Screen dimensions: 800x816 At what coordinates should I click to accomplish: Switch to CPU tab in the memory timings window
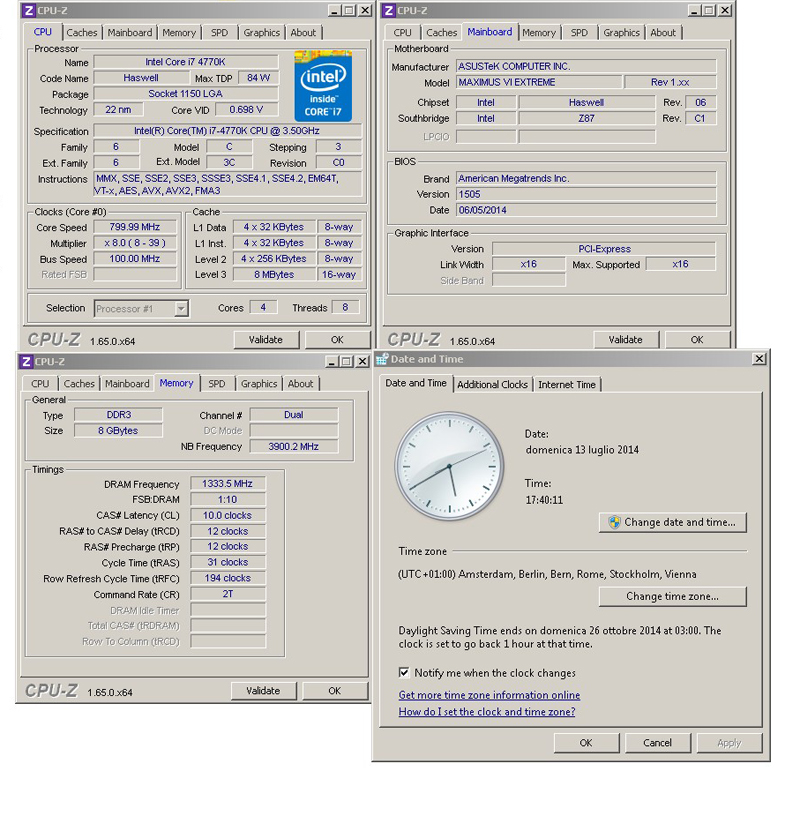coord(40,384)
